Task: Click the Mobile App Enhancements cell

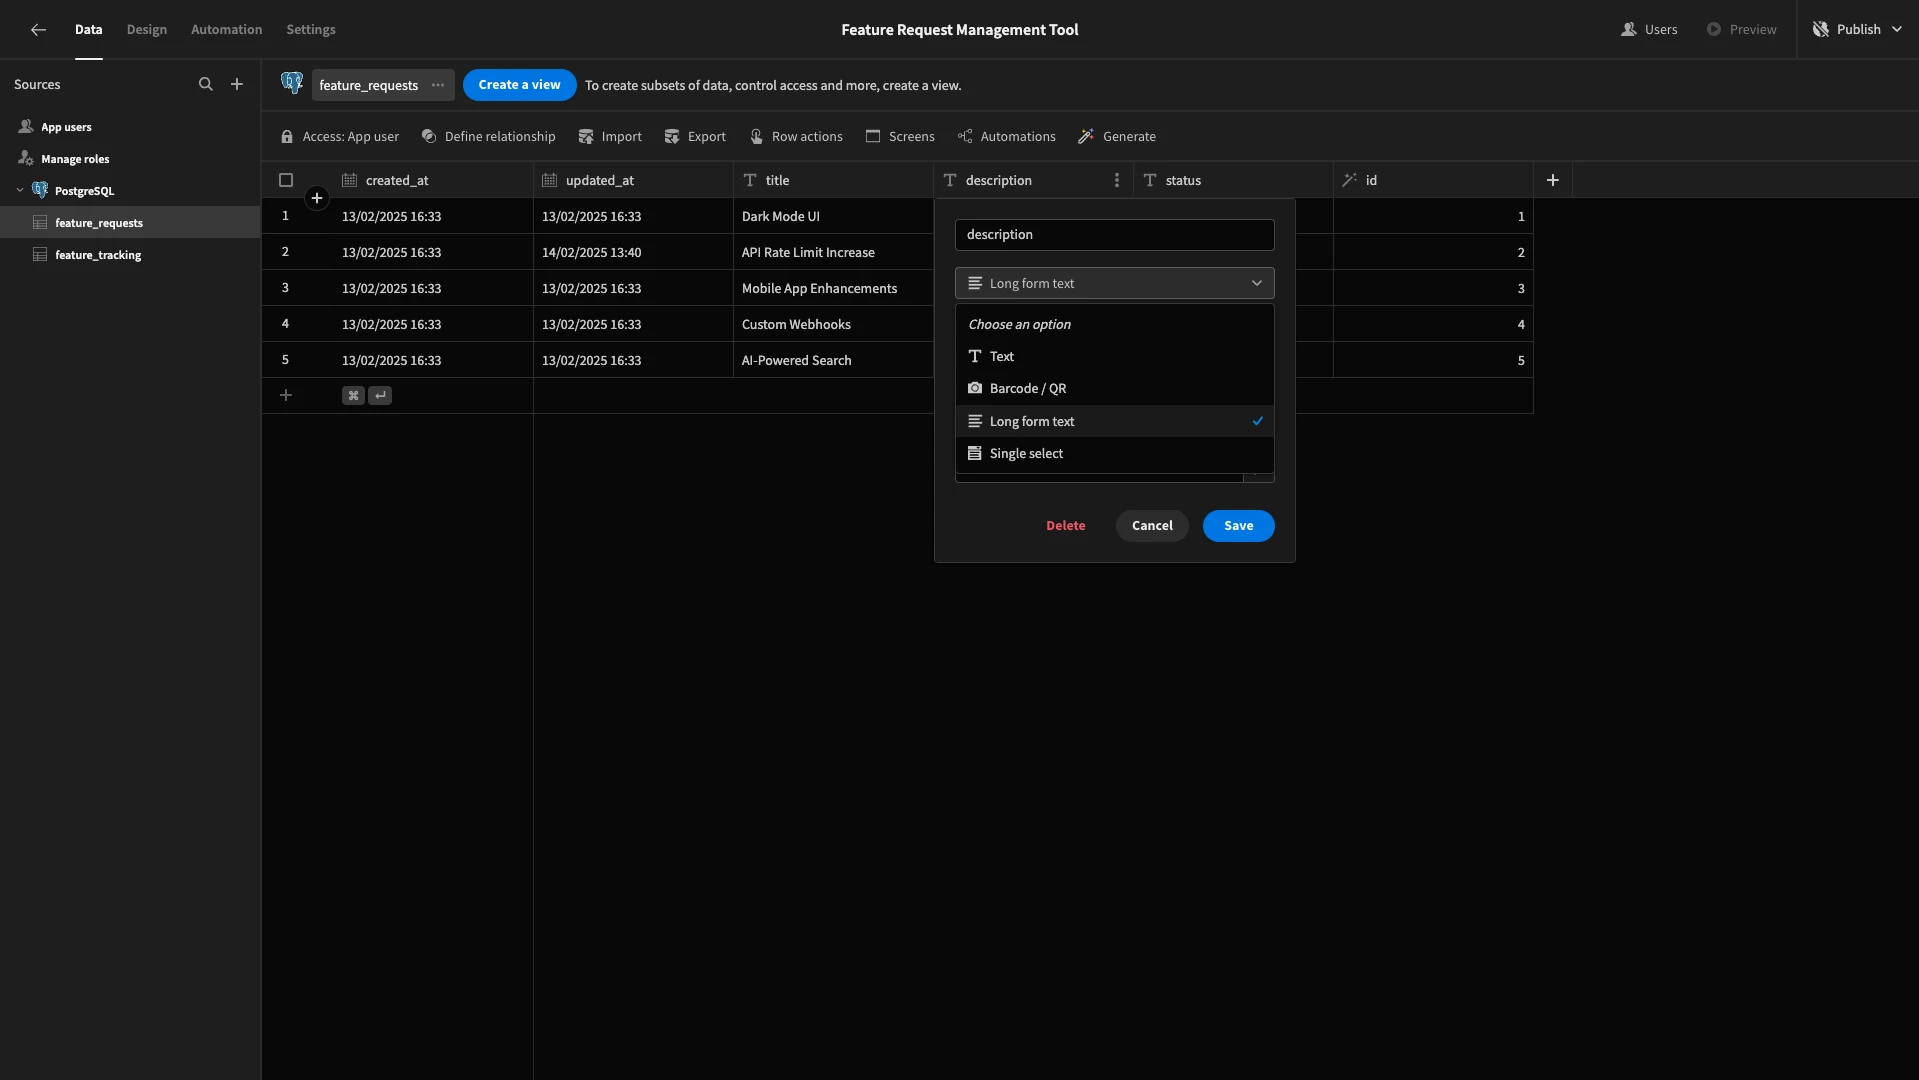Action: pos(833,288)
